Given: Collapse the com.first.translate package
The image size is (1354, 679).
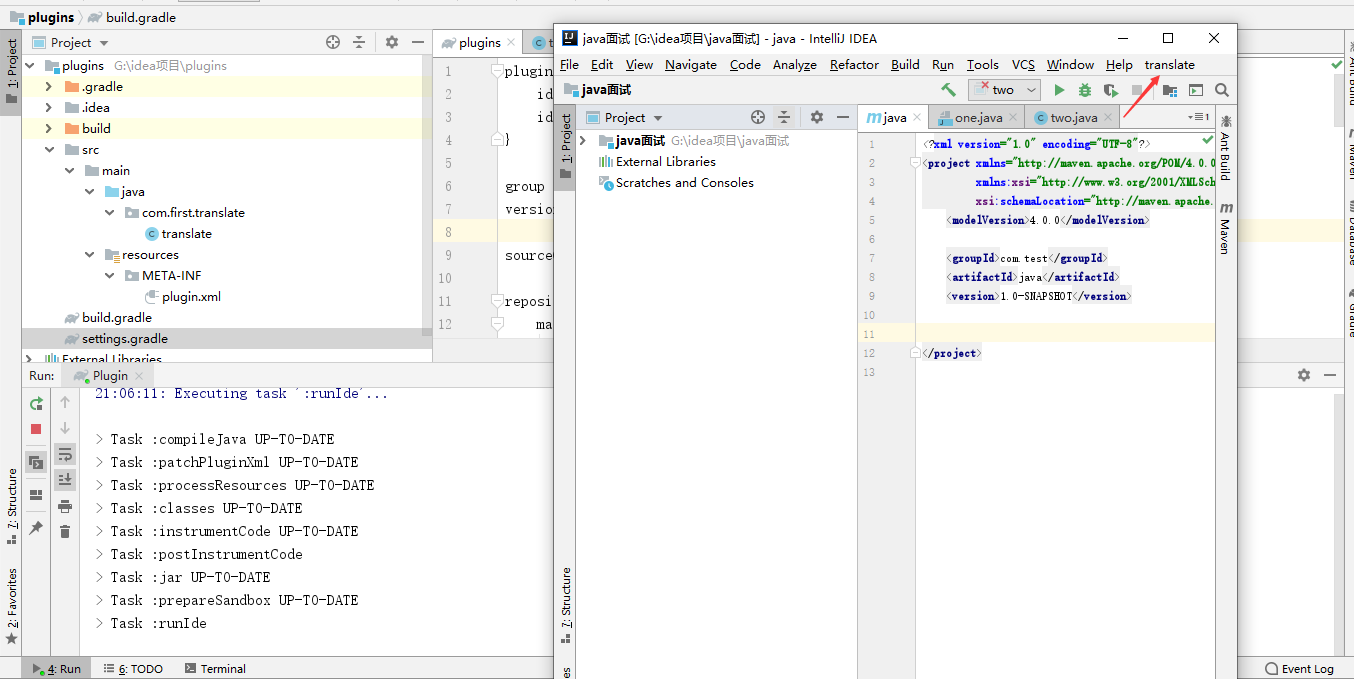Looking at the screenshot, I should coord(109,212).
